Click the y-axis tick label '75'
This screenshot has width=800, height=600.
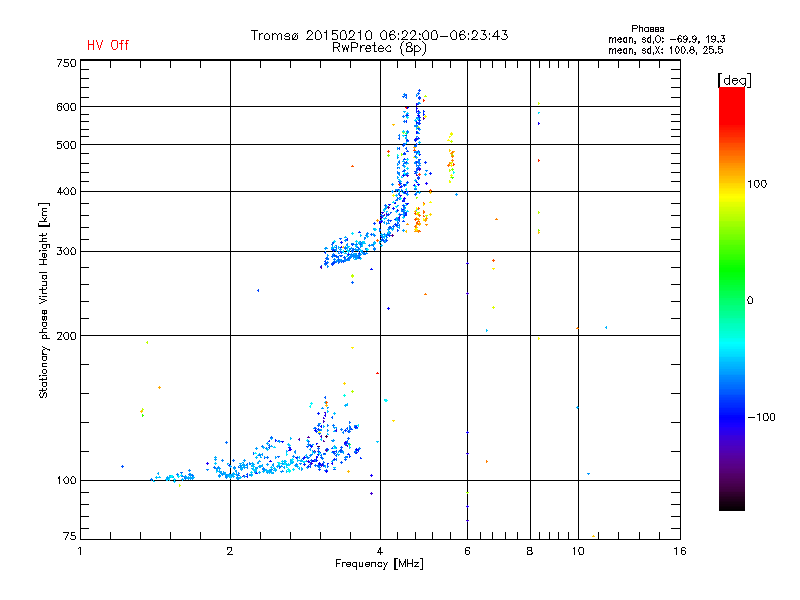[70, 536]
